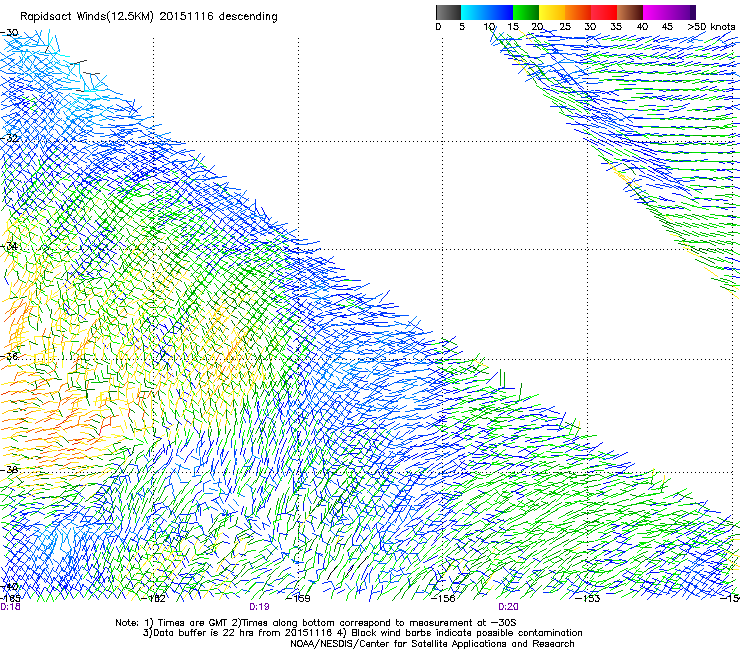
Task: Click the '25' legend scale label
Action: coord(565,27)
